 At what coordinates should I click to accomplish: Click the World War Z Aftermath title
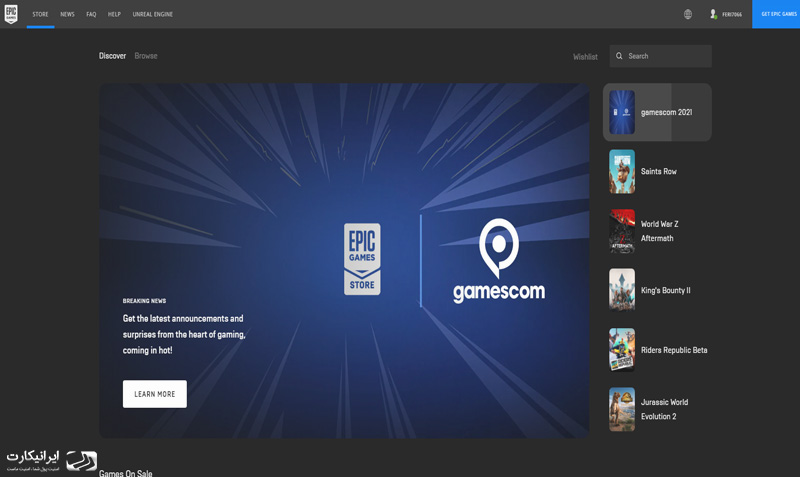pyautogui.click(x=660, y=231)
